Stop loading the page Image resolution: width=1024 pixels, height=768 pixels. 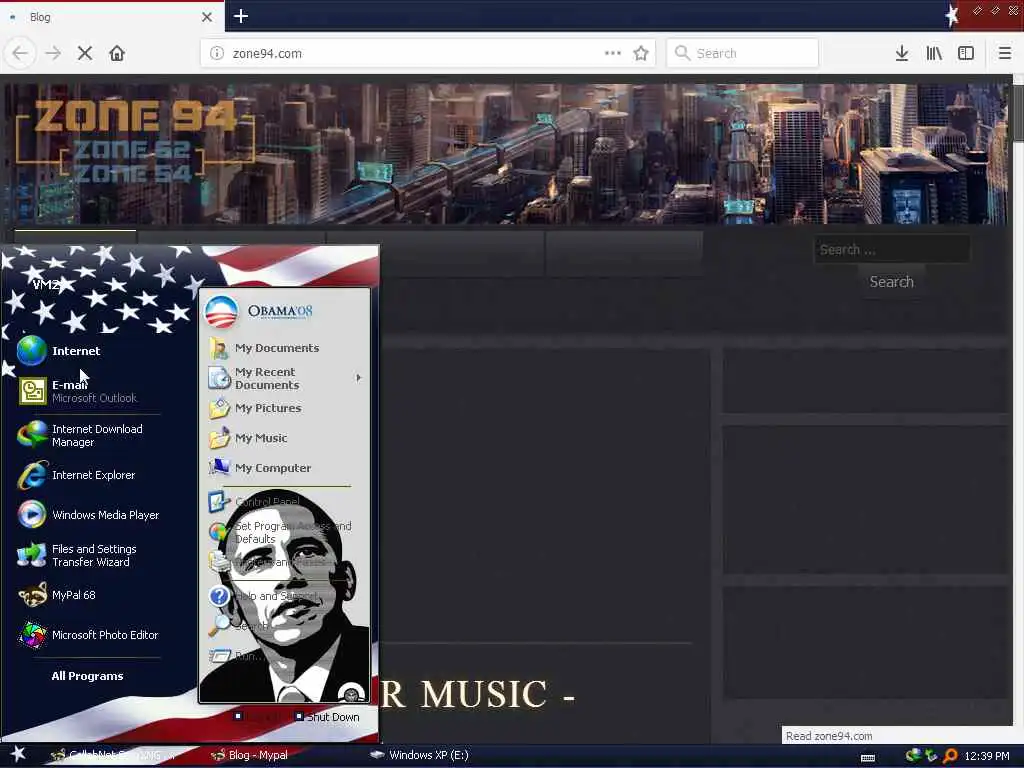[x=85, y=53]
